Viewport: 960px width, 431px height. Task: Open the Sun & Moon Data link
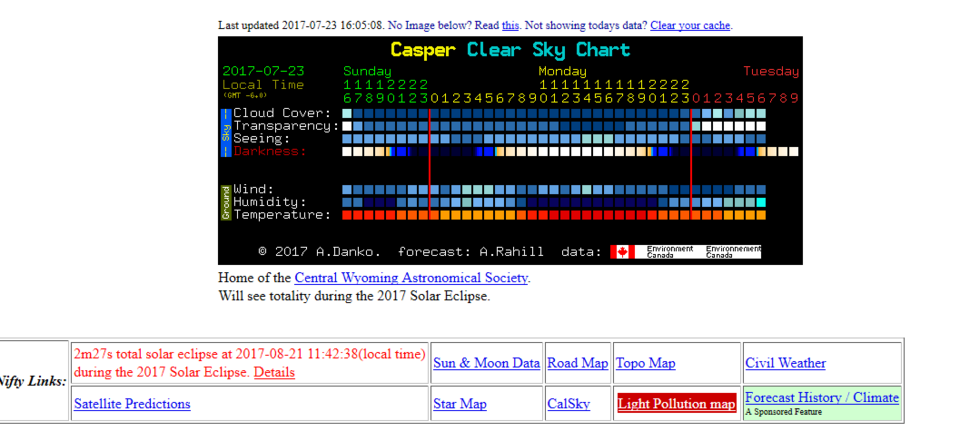coord(487,363)
